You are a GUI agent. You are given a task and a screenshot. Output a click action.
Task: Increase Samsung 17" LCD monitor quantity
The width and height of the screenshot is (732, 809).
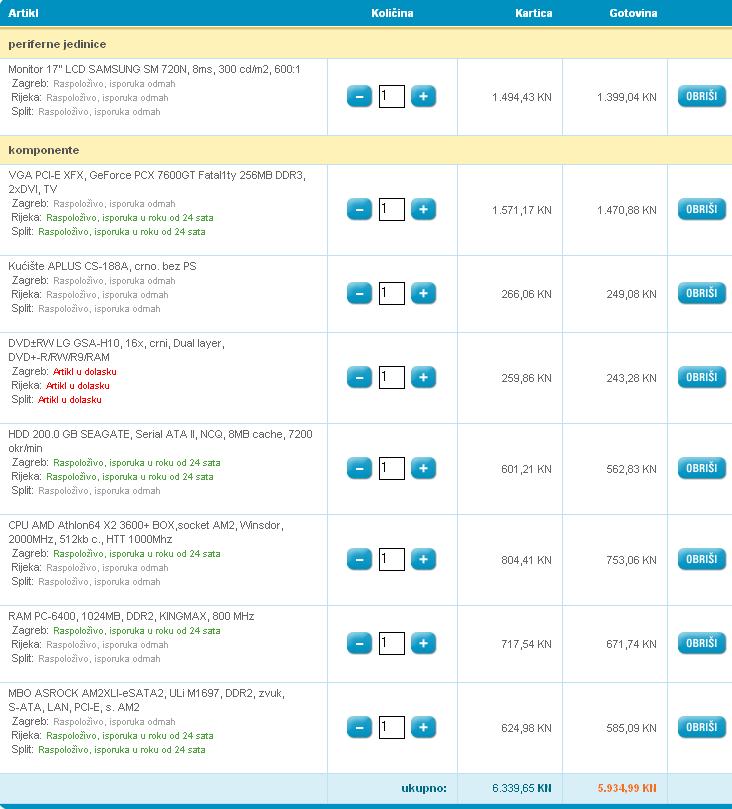coord(423,97)
